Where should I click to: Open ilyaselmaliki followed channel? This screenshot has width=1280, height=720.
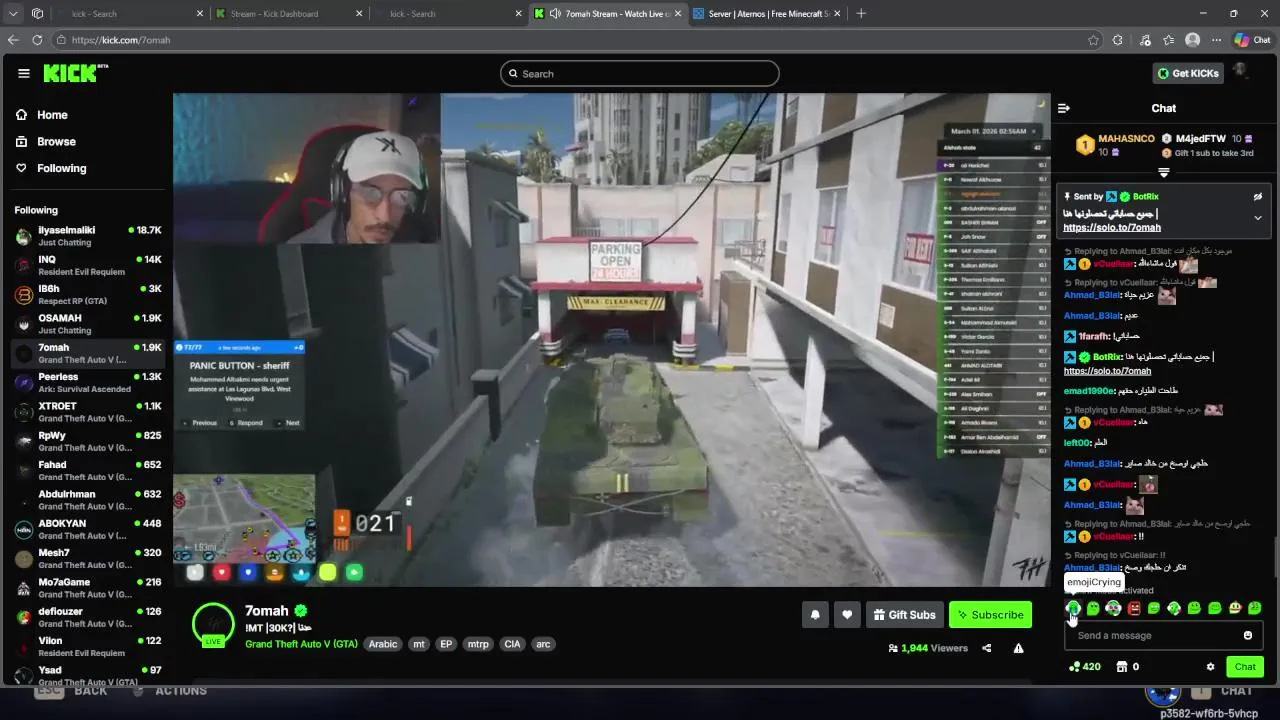tap(88, 236)
